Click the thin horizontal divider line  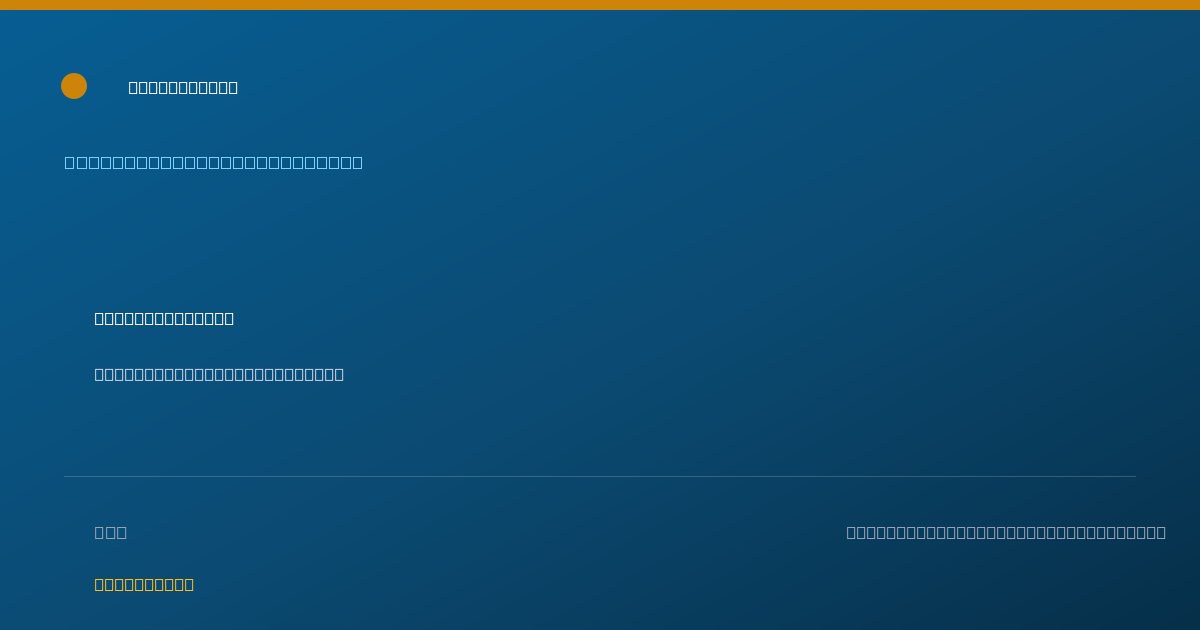[x=600, y=476]
